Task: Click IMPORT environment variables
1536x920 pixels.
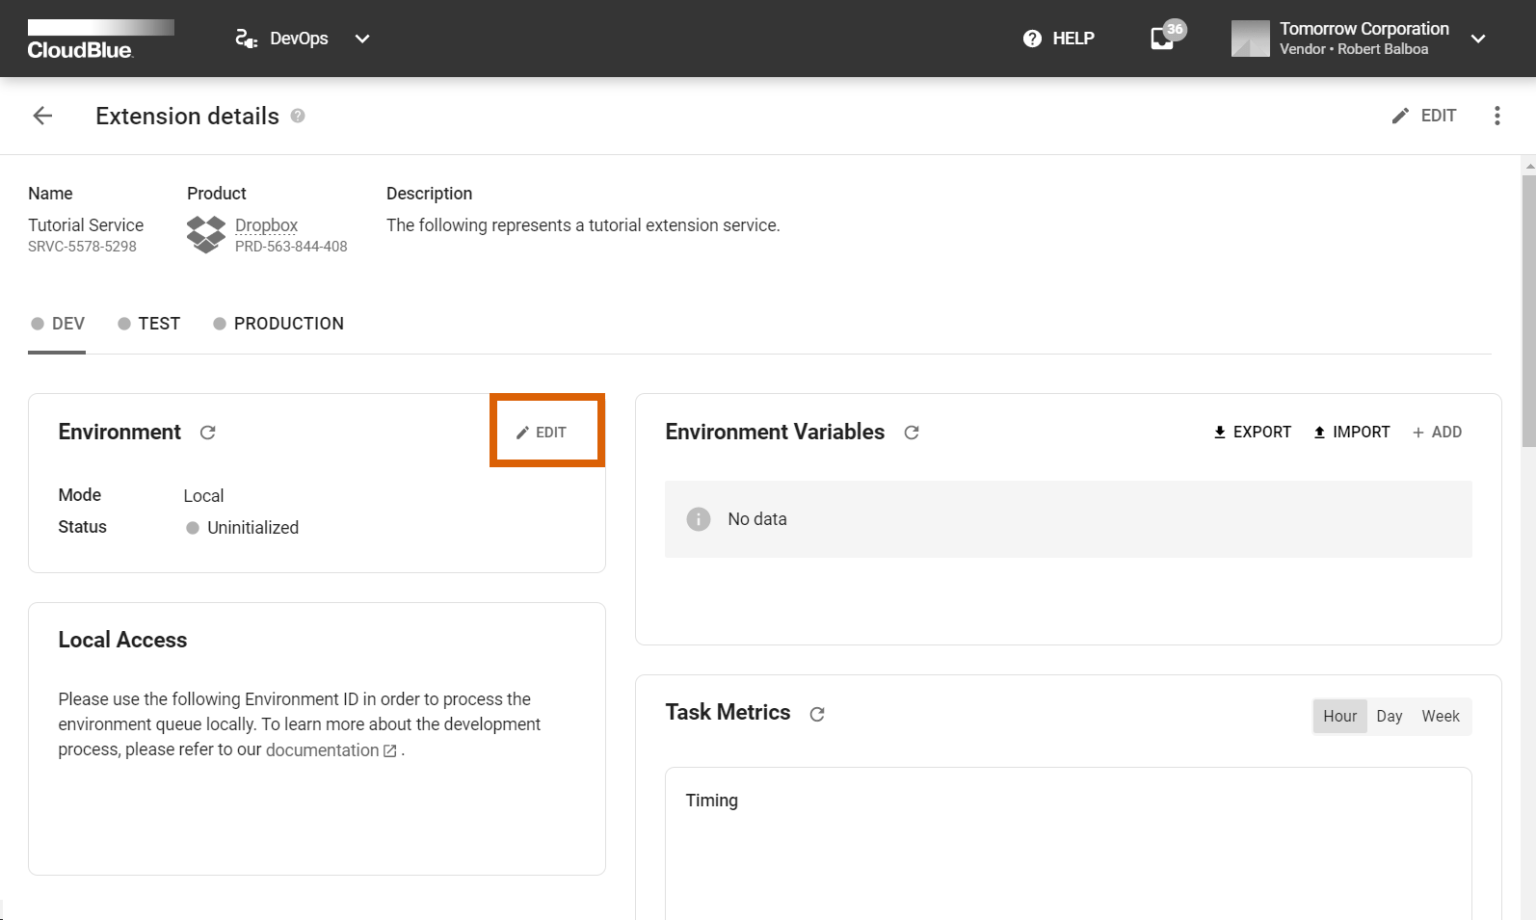Action: pos(1351,432)
